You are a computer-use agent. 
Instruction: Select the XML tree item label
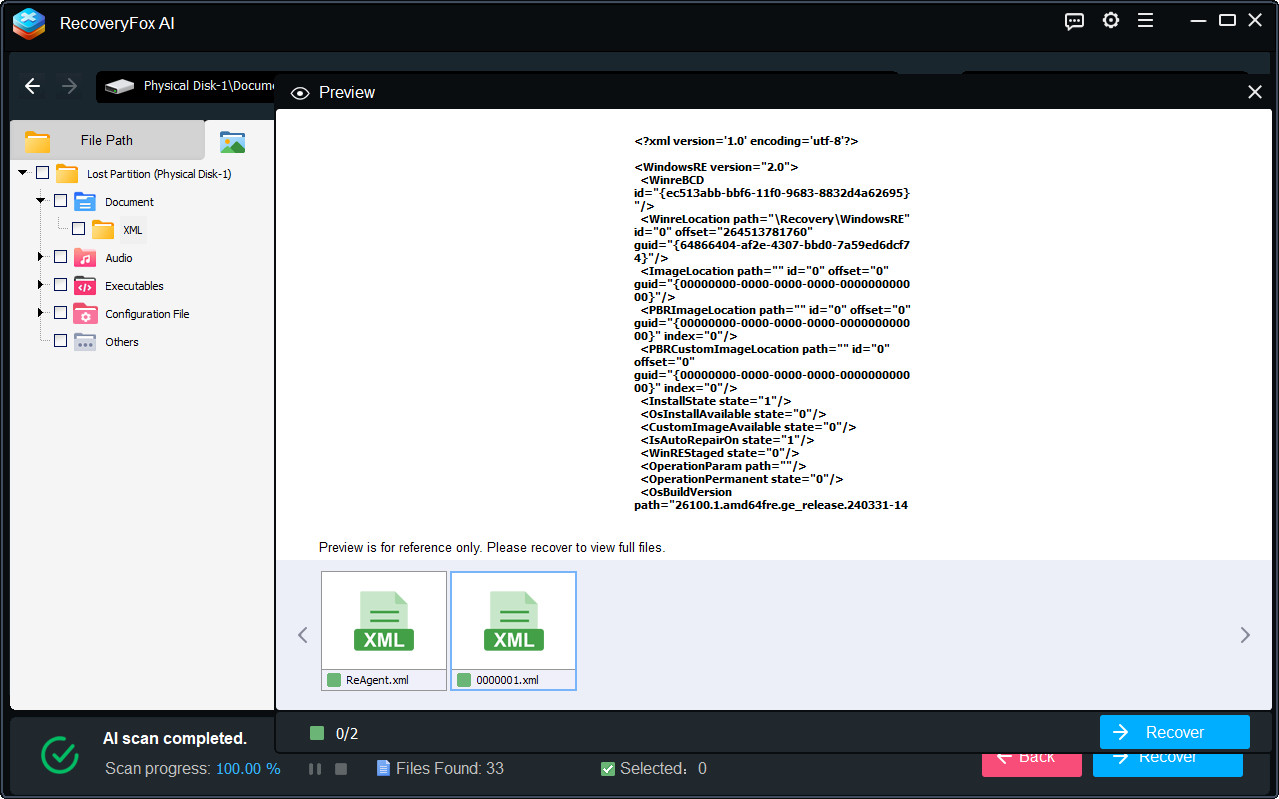tap(133, 230)
